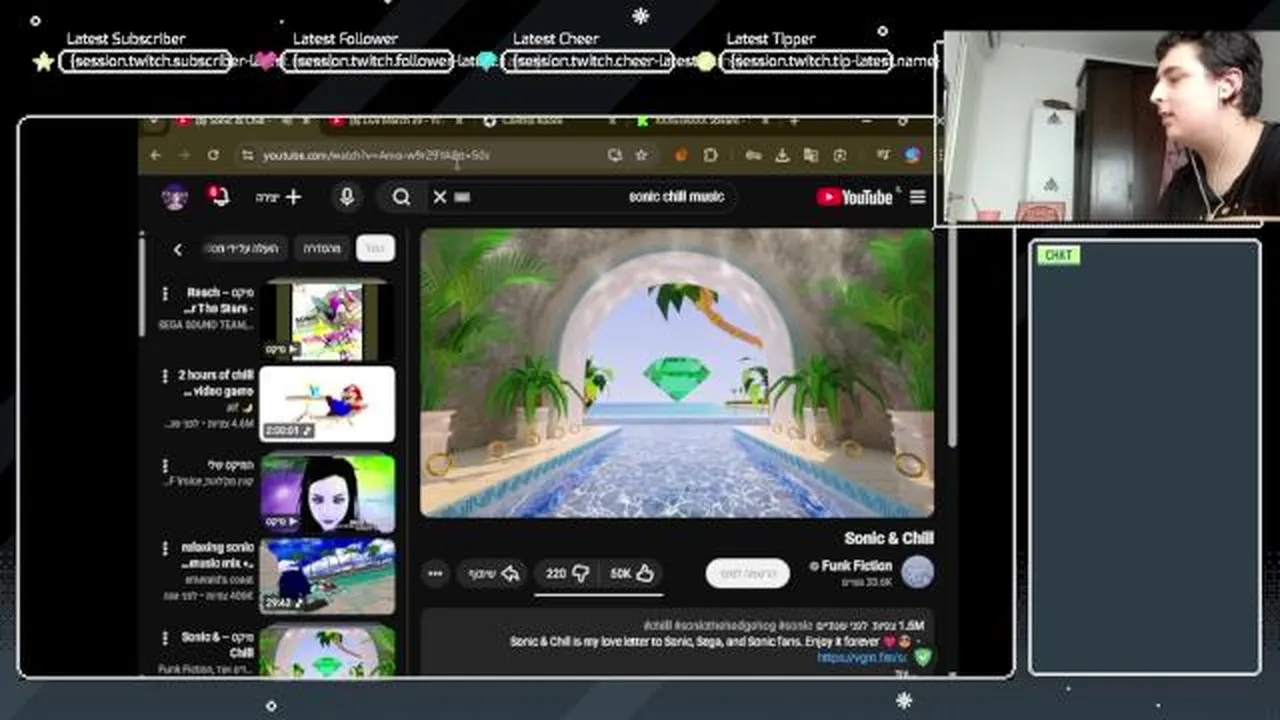Screen dimensions: 1280x720
Task: Select the leftmost filter chip
Action: pyautogui.click(x=246, y=248)
